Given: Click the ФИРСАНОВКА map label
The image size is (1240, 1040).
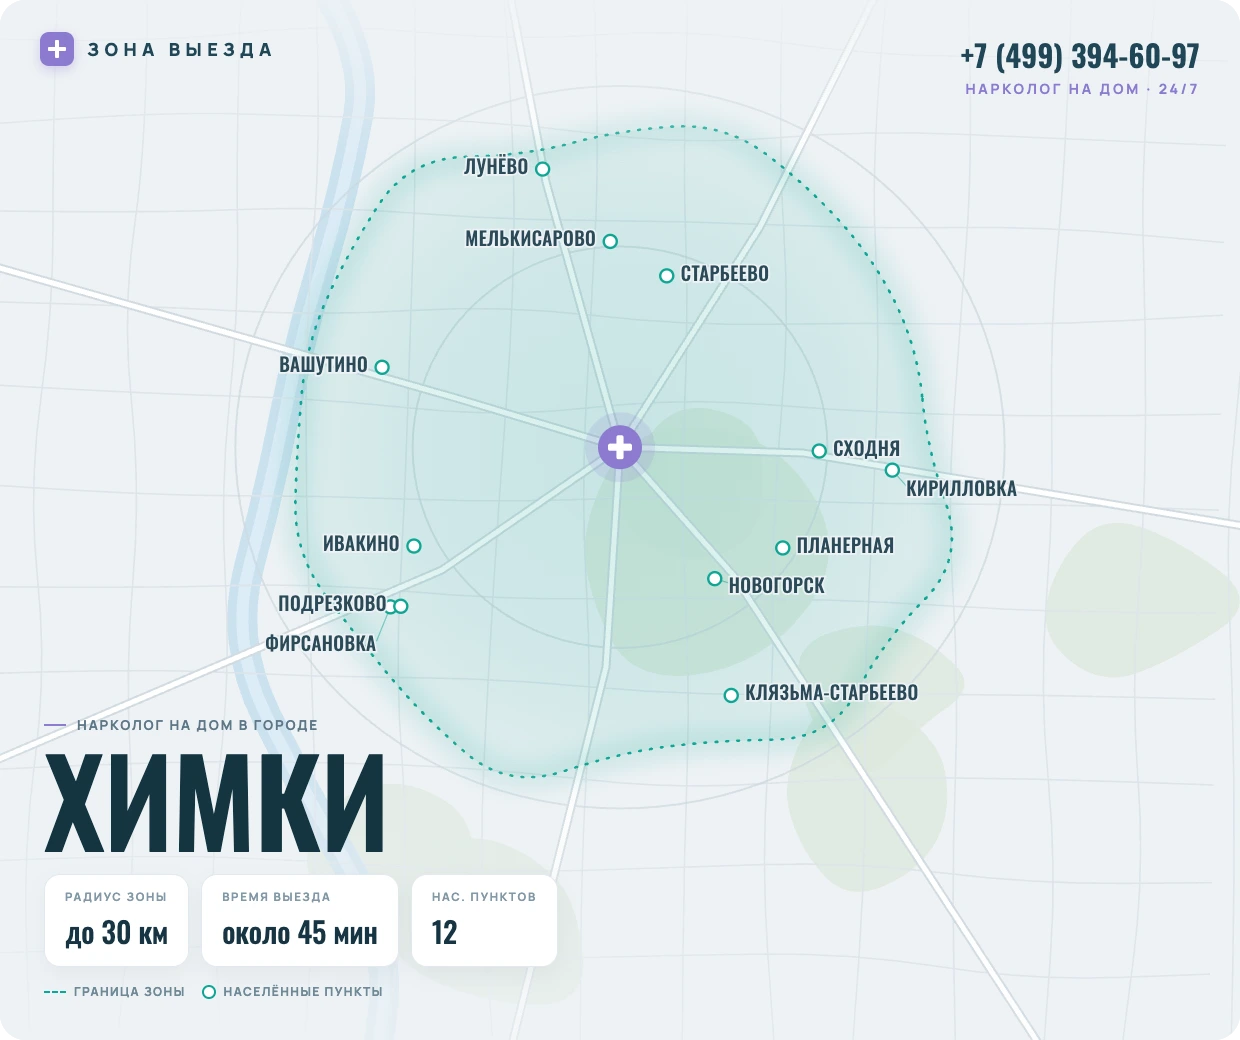Looking at the screenshot, I should pos(320,644).
